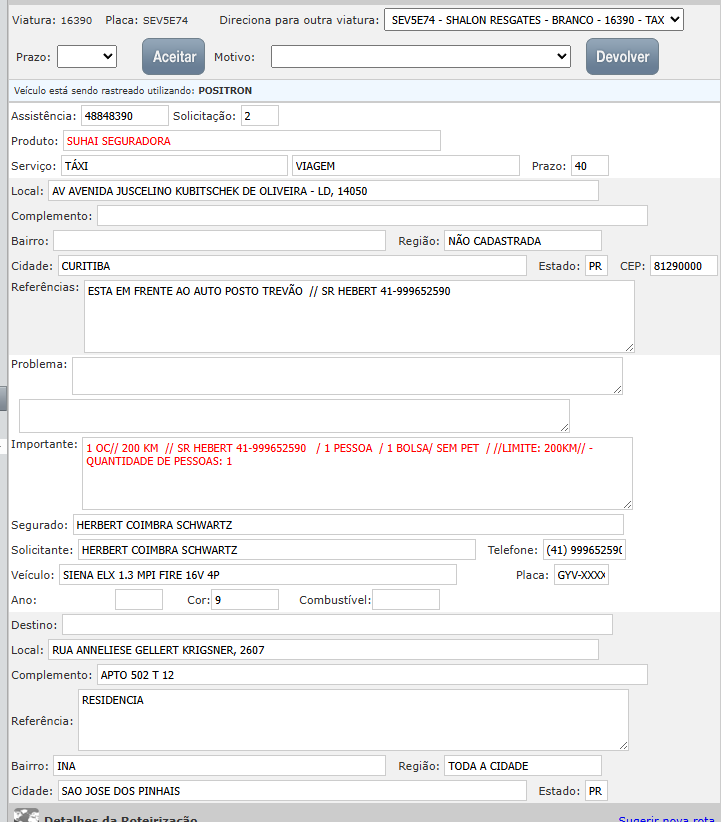Open the Motivo dropdown

tap(420, 57)
